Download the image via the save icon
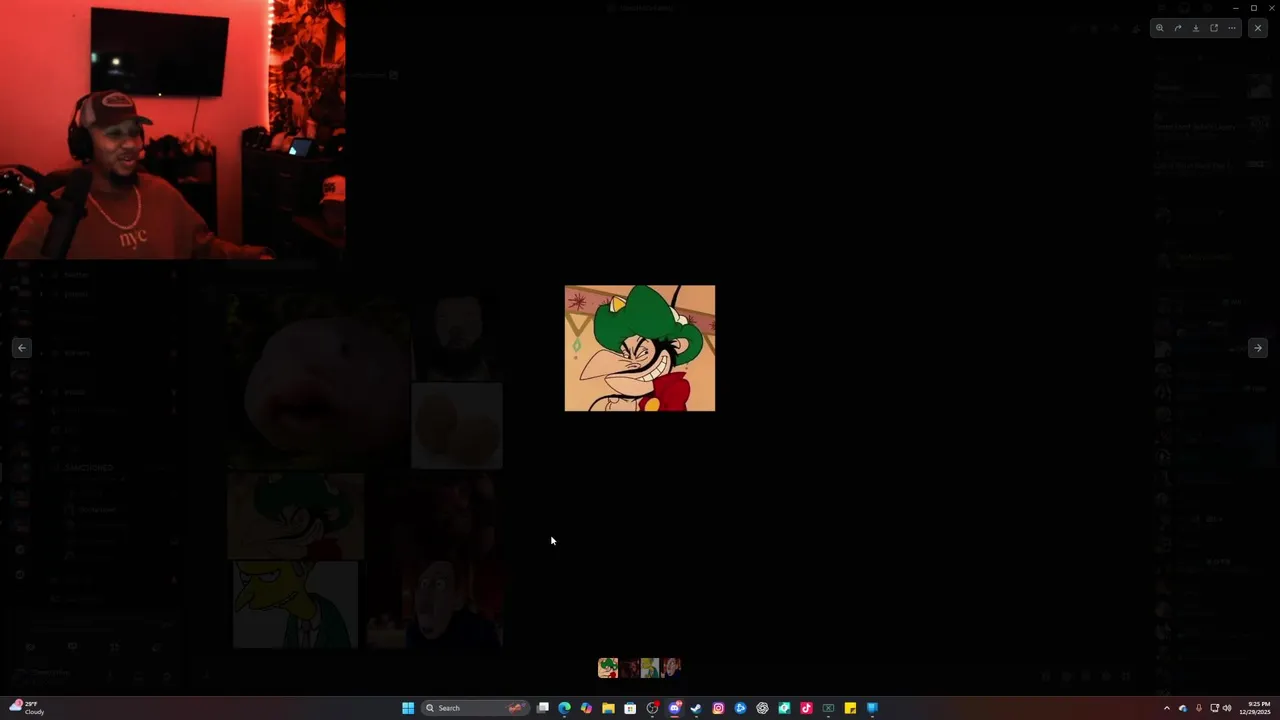This screenshot has height=720, width=1280. tap(1196, 28)
